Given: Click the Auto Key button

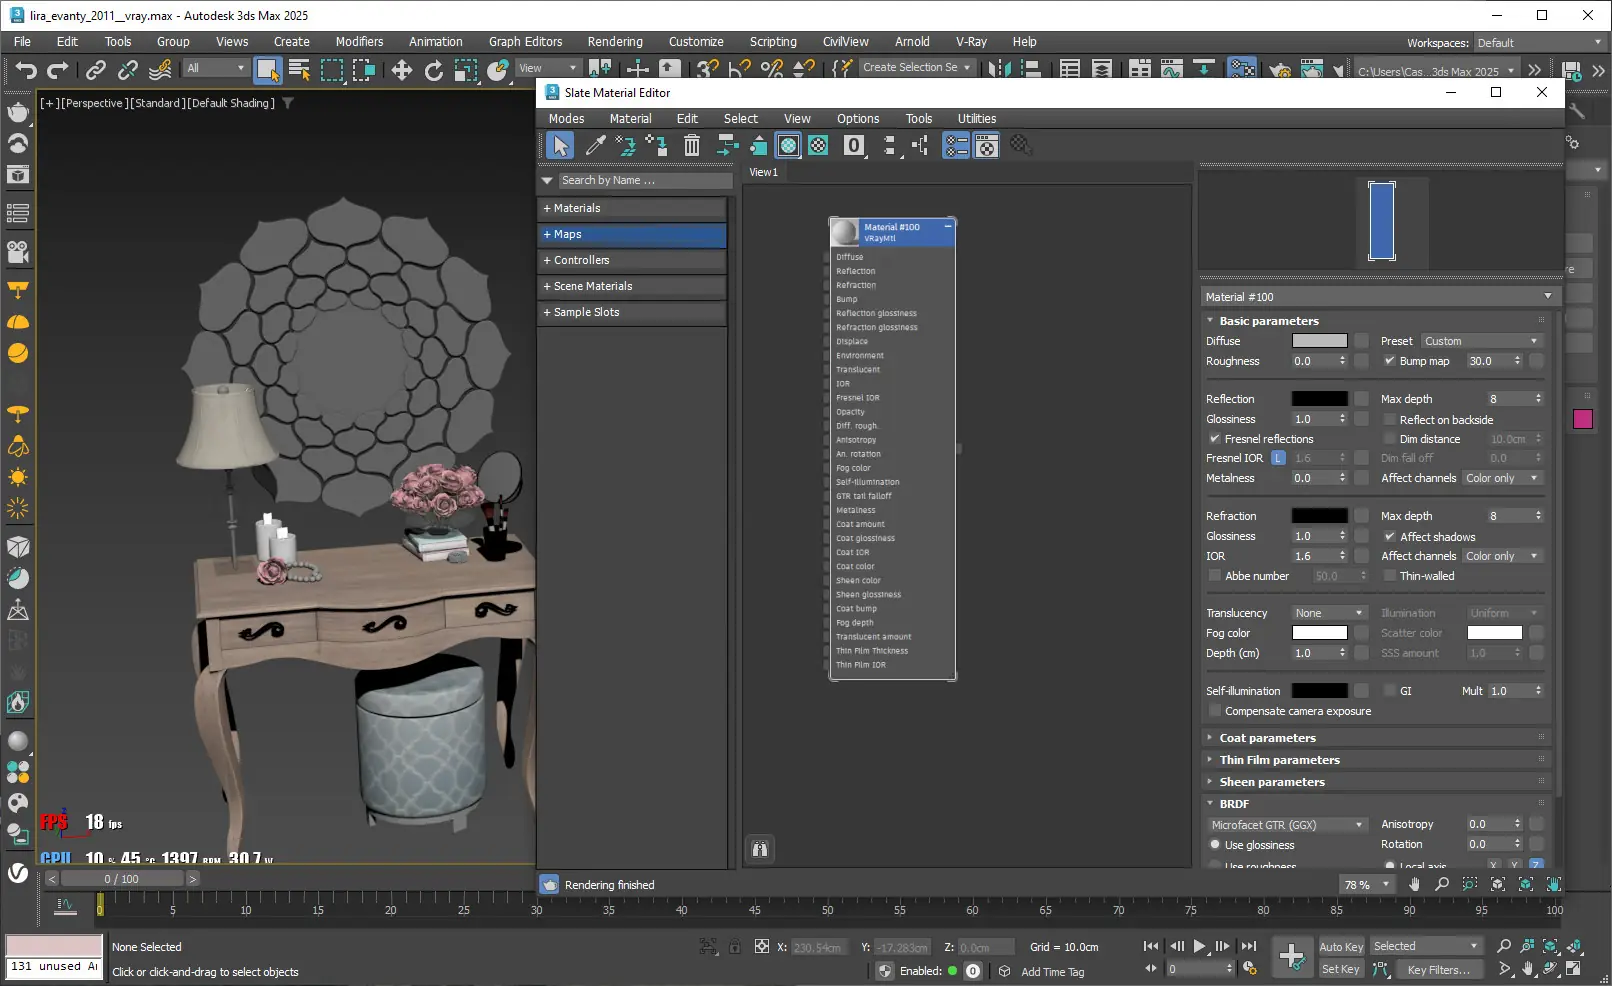Looking at the screenshot, I should pyautogui.click(x=1340, y=946).
